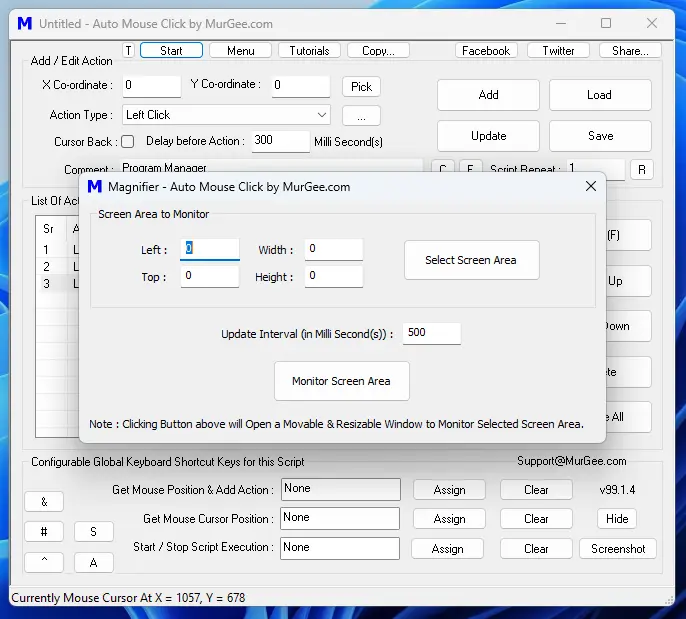This screenshot has width=686, height=619.
Task: Click the mouse cursor position status text
Action: 129,598
